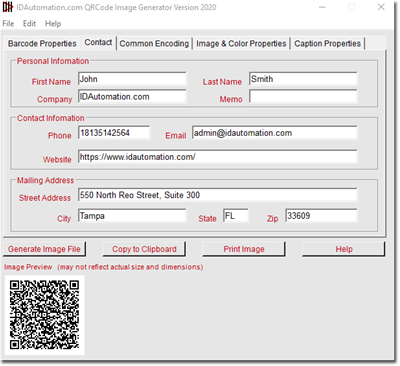Image resolution: width=400 pixels, height=366 pixels.
Task: Click the Website field with idautomation URL
Action: (x=218, y=157)
